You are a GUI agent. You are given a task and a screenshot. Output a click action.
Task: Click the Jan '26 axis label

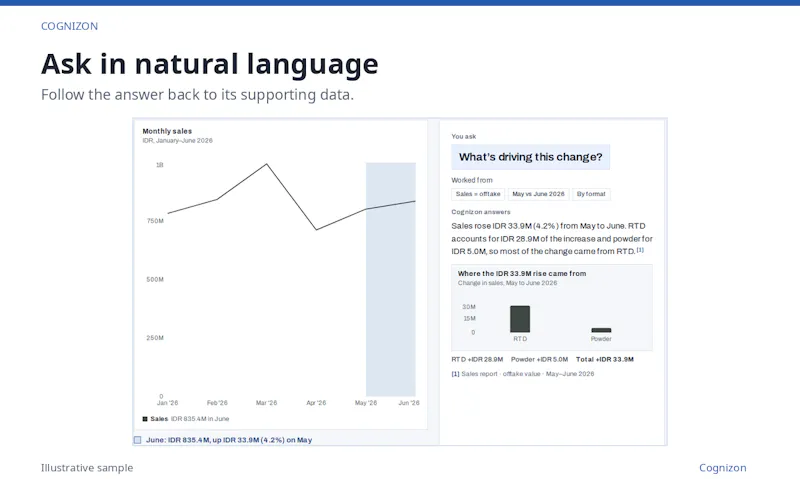click(167, 403)
